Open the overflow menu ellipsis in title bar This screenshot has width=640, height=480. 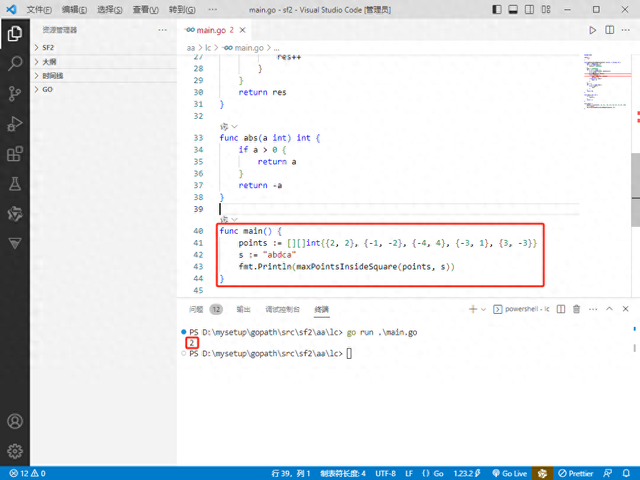point(213,10)
